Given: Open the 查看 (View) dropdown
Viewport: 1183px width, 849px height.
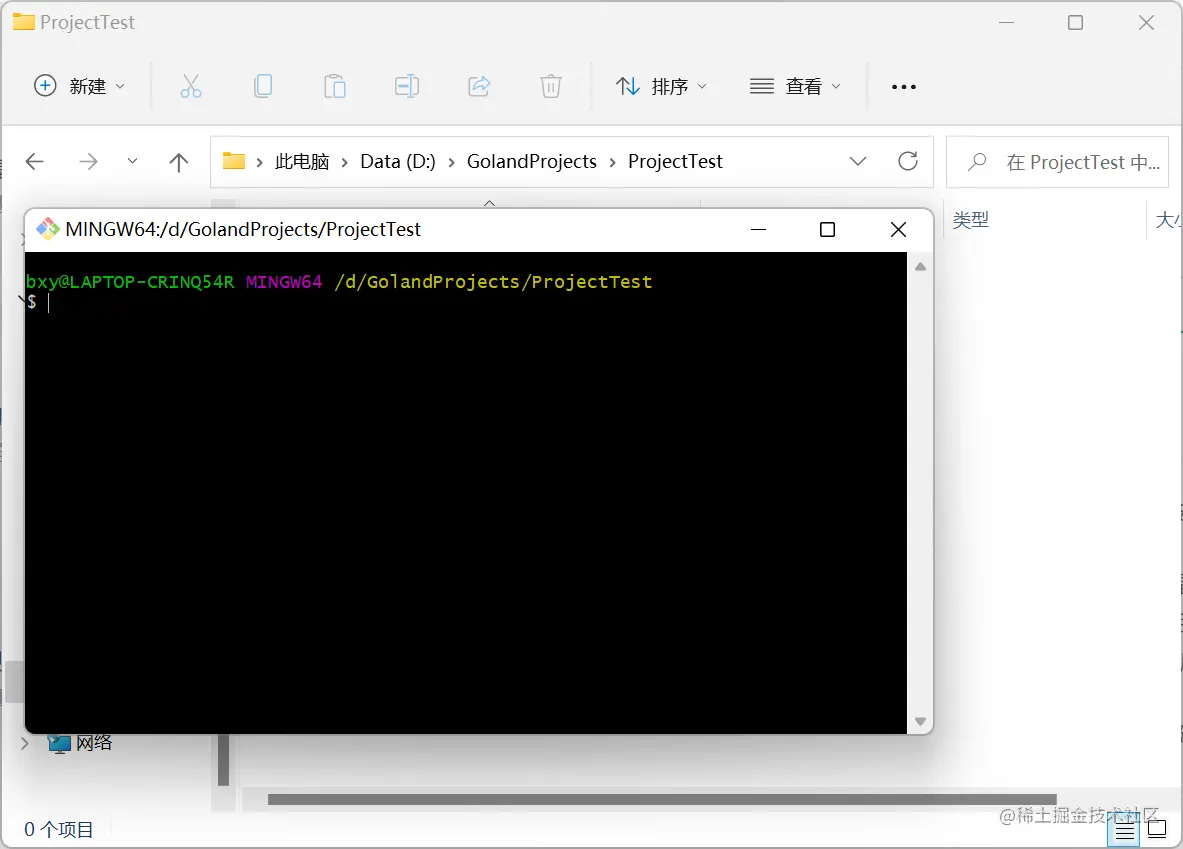Looking at the screenshot, I should [x=795, y=86].
